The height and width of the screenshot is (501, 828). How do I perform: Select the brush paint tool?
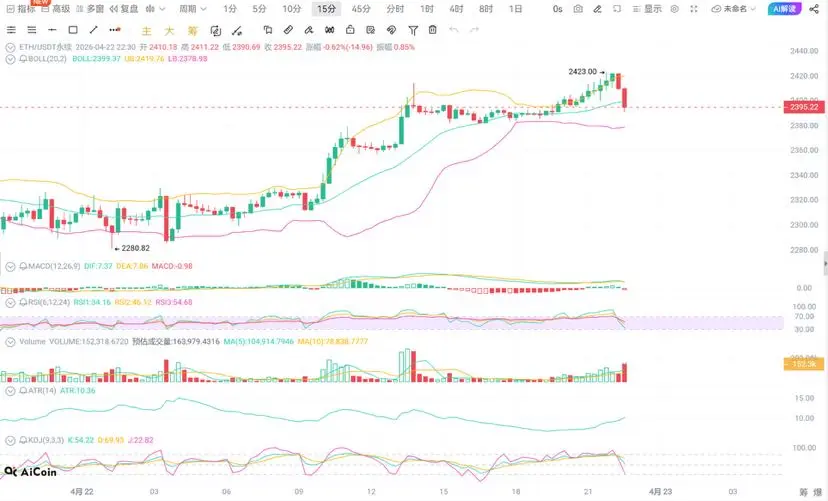308,30
